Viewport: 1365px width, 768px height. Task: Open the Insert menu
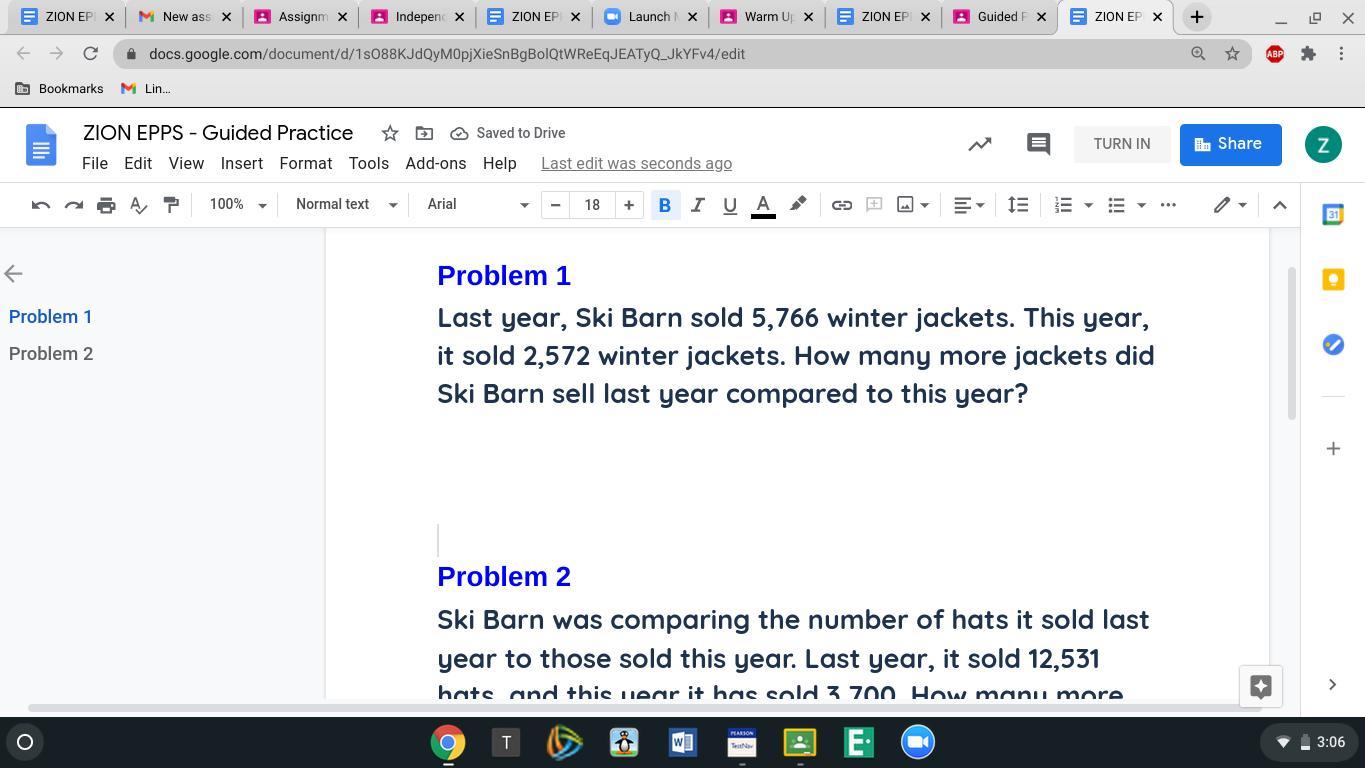[241, 163]
